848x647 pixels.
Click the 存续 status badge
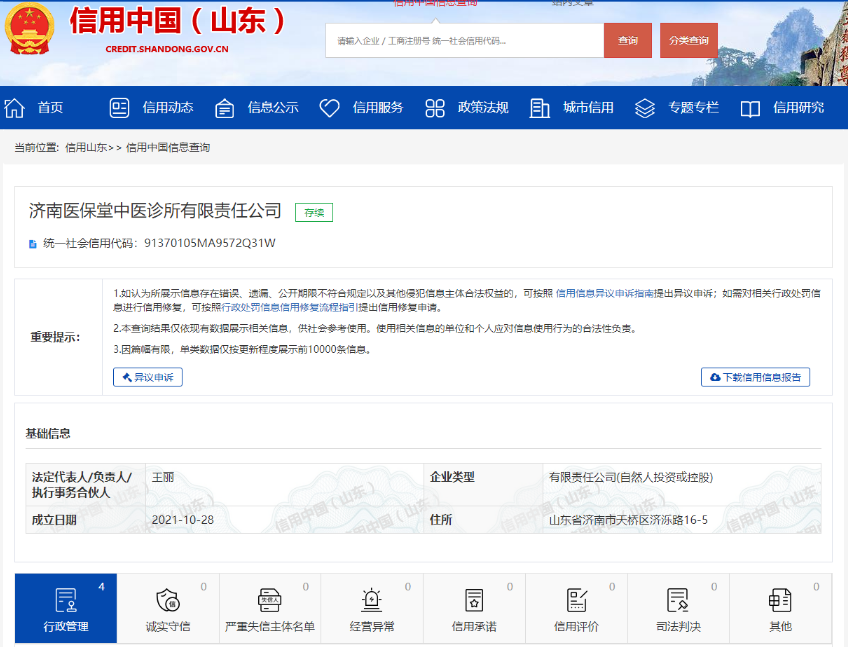click(314, 213)
